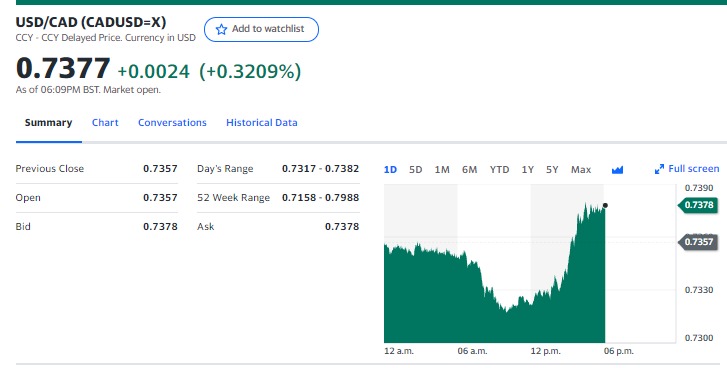The image size is (727, 368).
Task: Switch to the Chart tab
Action: click(x=105, y=123)
